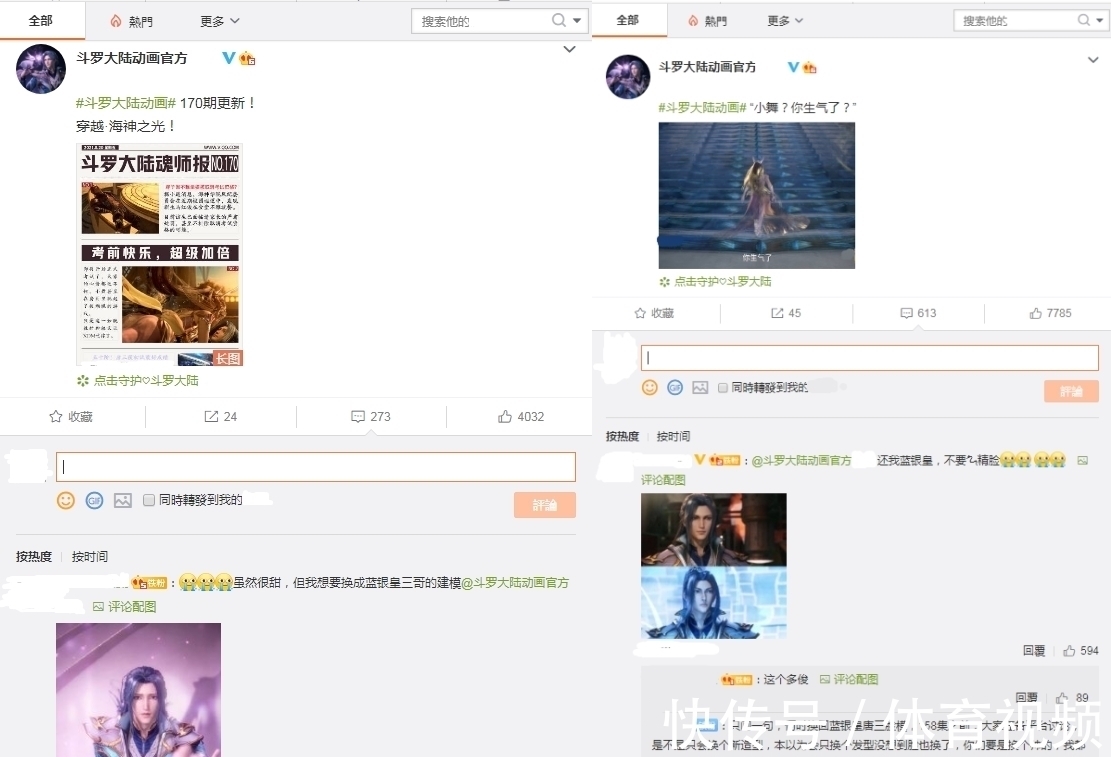Open the GIF picker in the comment toolbar

tap(94, 501)
